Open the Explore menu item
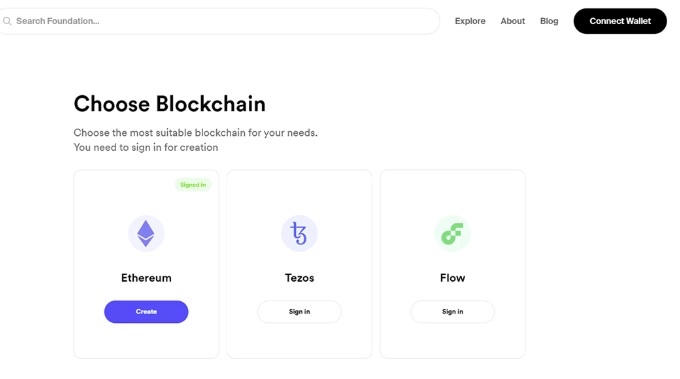The width and height of the screenshot is (680, 379). pyautogui.click(x=470, y=21)
